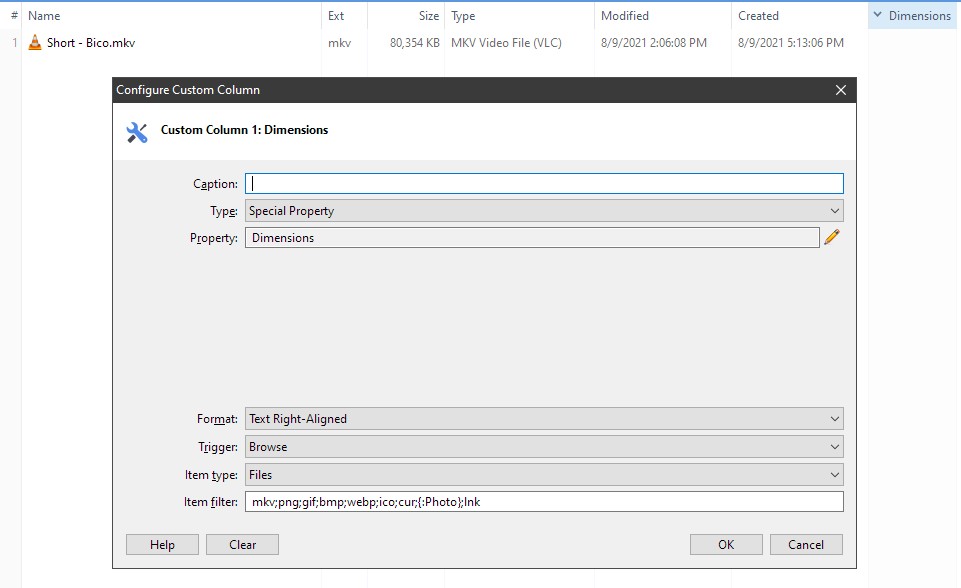Click the pencil icon to edit Property
The height and width of the screenshot is (588, 961).
point(831,238)
